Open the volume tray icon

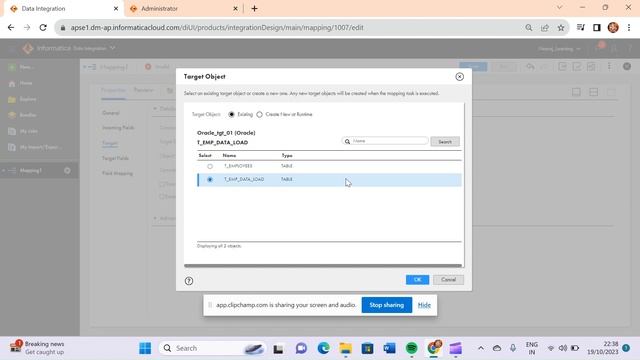click(563, 348)
